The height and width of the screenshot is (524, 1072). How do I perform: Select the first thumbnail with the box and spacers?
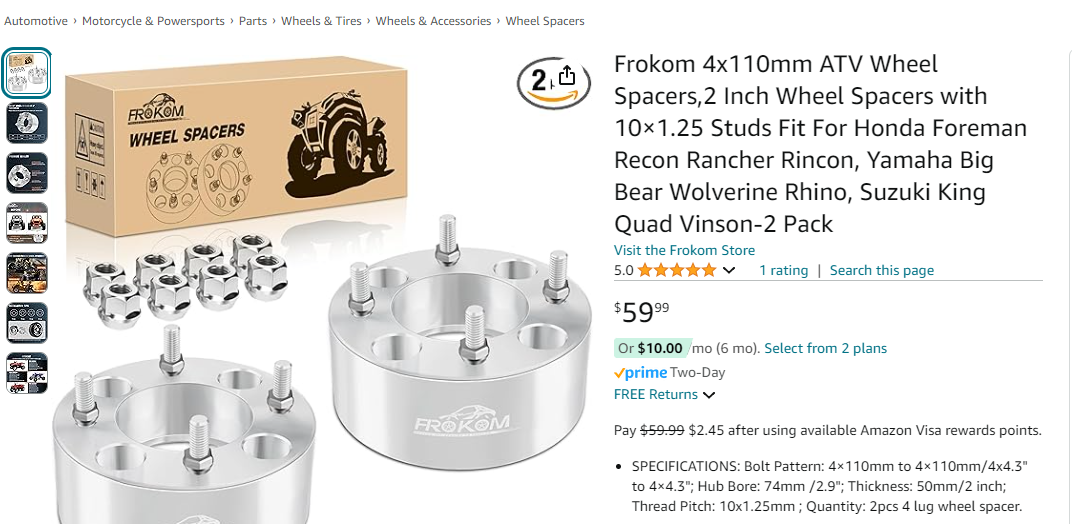pyautogui.click(x=27, y=72)
